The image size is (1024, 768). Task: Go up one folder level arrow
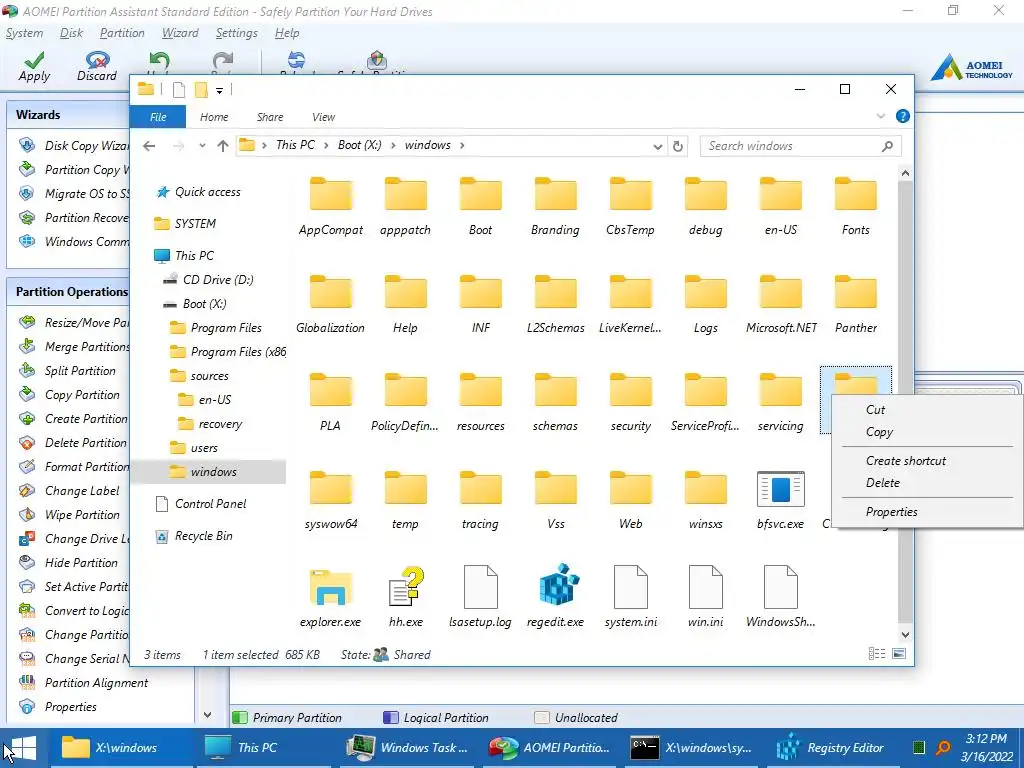223,146
